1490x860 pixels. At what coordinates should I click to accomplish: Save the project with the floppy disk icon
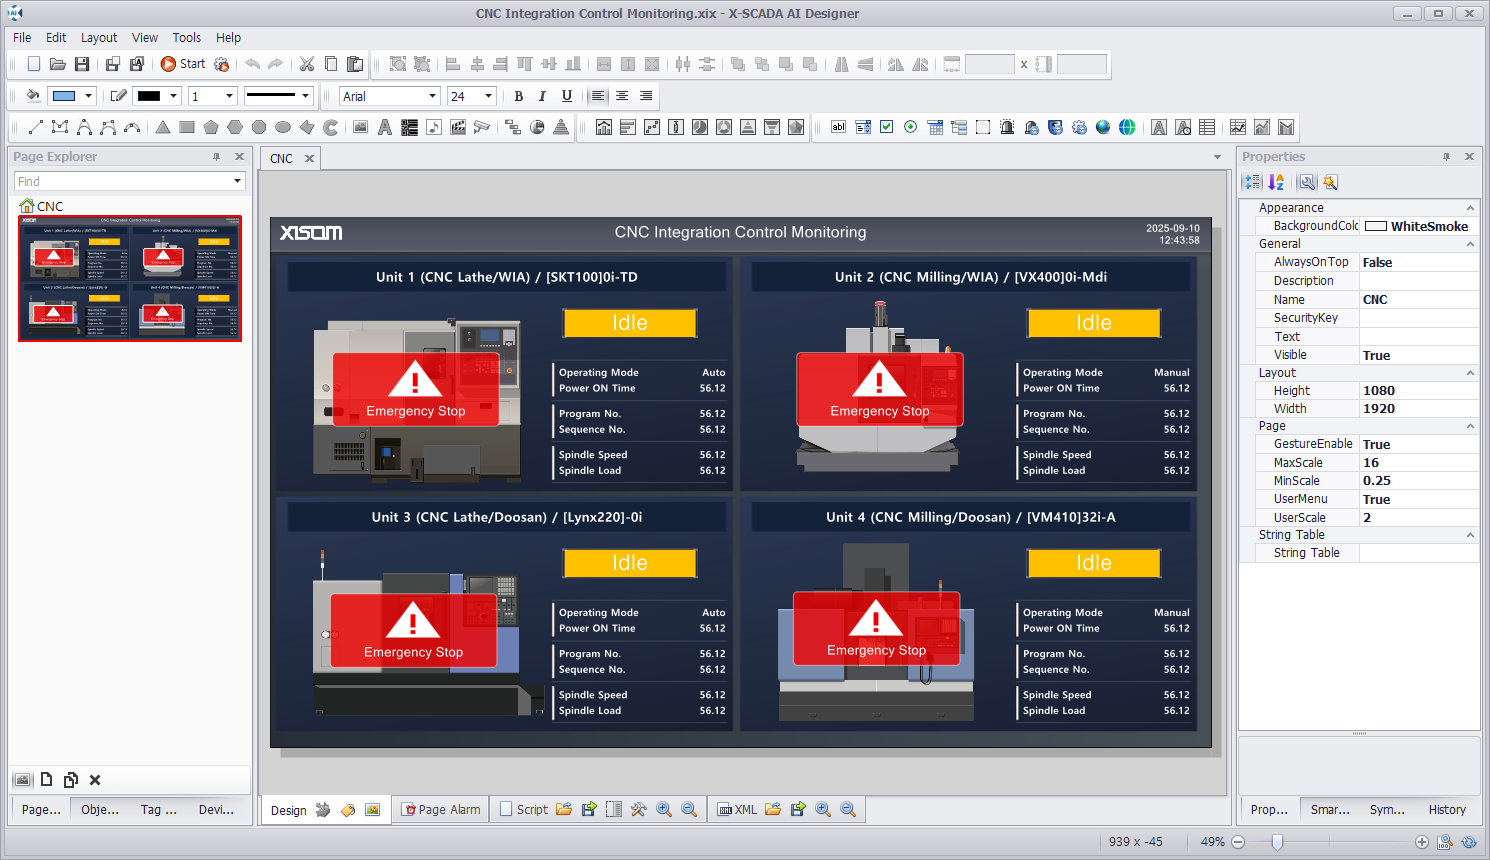[82, 64]
